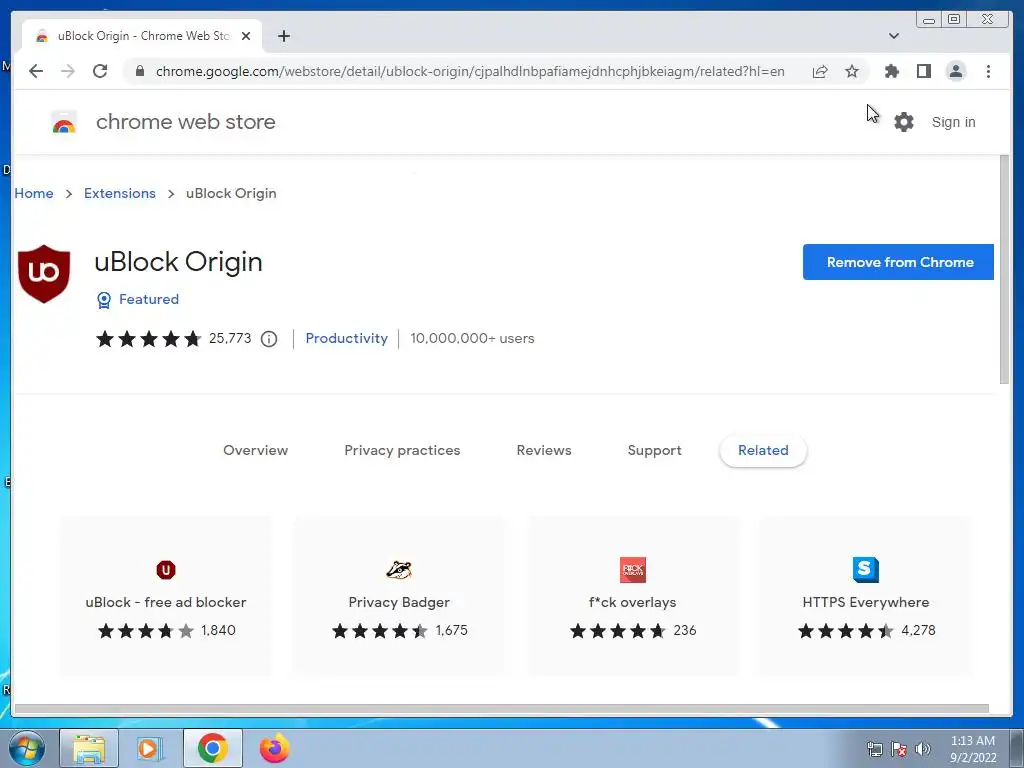The image size is (1024, 768).
Task: Expand the tab search dropdown arrow
Action: tap(894, 36)
